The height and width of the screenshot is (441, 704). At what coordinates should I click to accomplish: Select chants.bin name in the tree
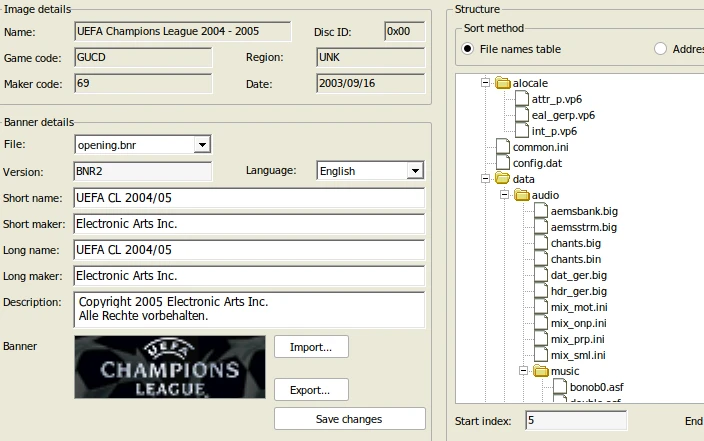tap(576, 259)
